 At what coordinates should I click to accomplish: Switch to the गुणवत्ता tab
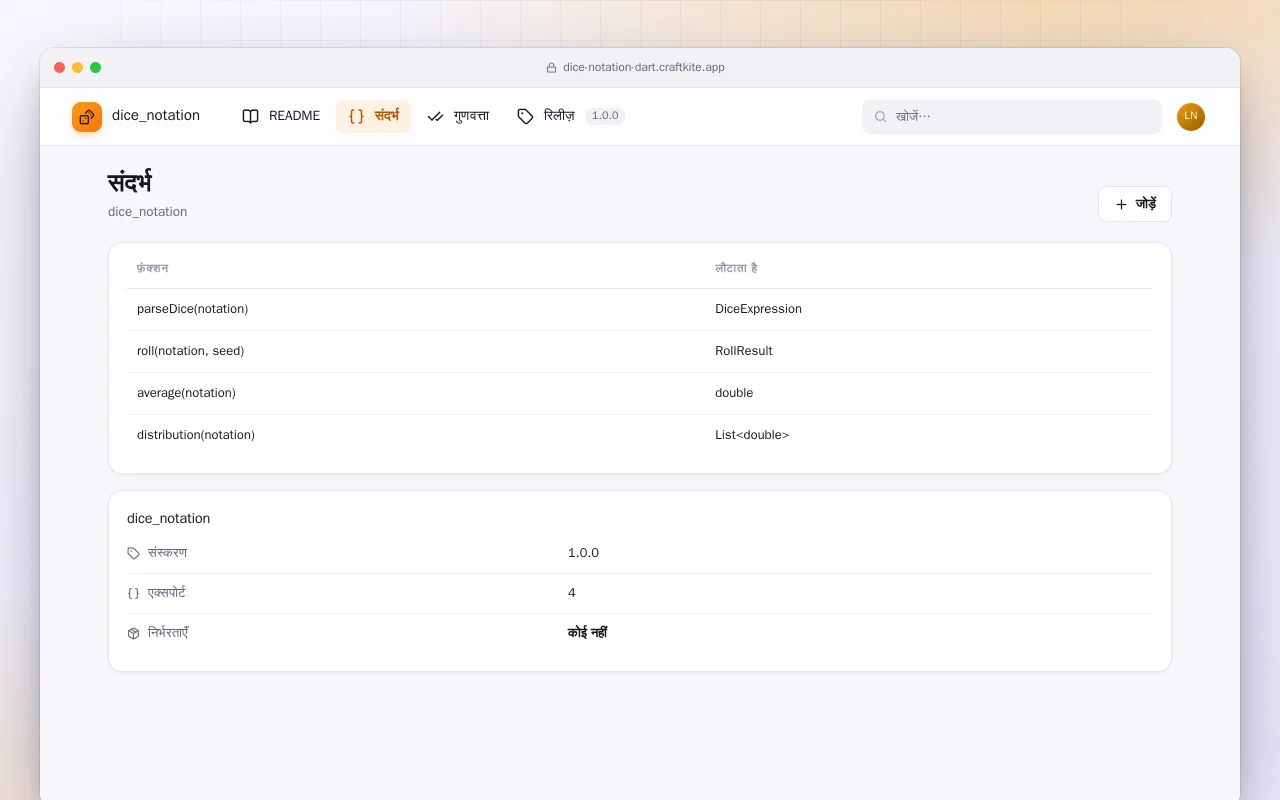click(x=458, y=116)
